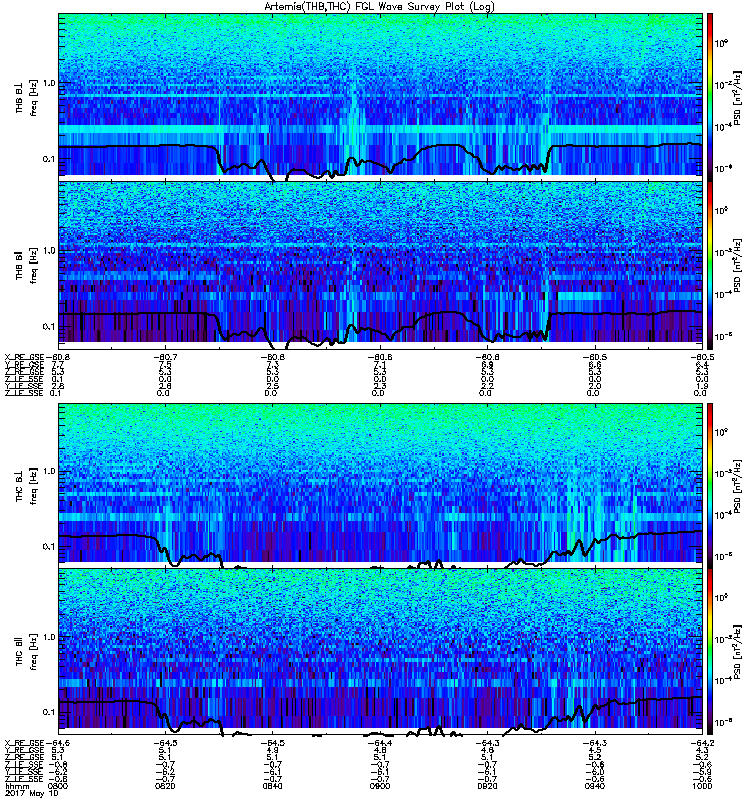Click Z_RE_GSE row label in bottom table
750x800 pixels.
coord(24,758)
